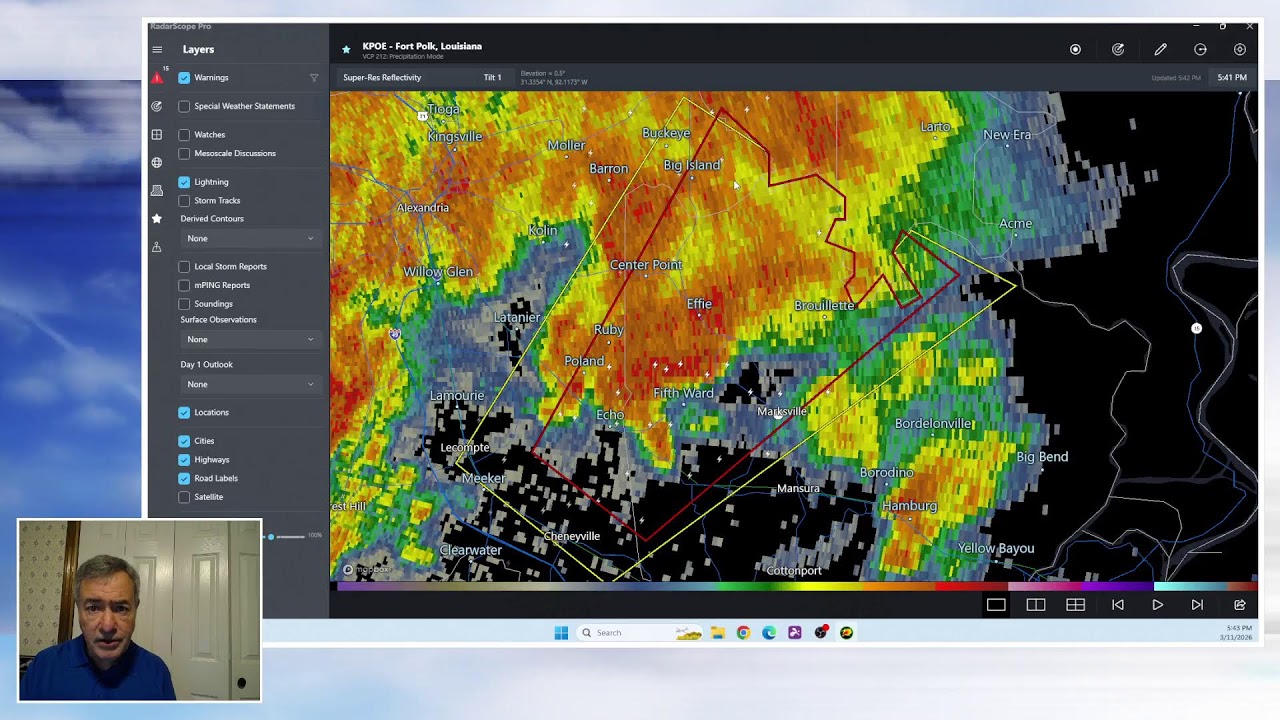Open the storm reports sidebar icon

point(157,190)
